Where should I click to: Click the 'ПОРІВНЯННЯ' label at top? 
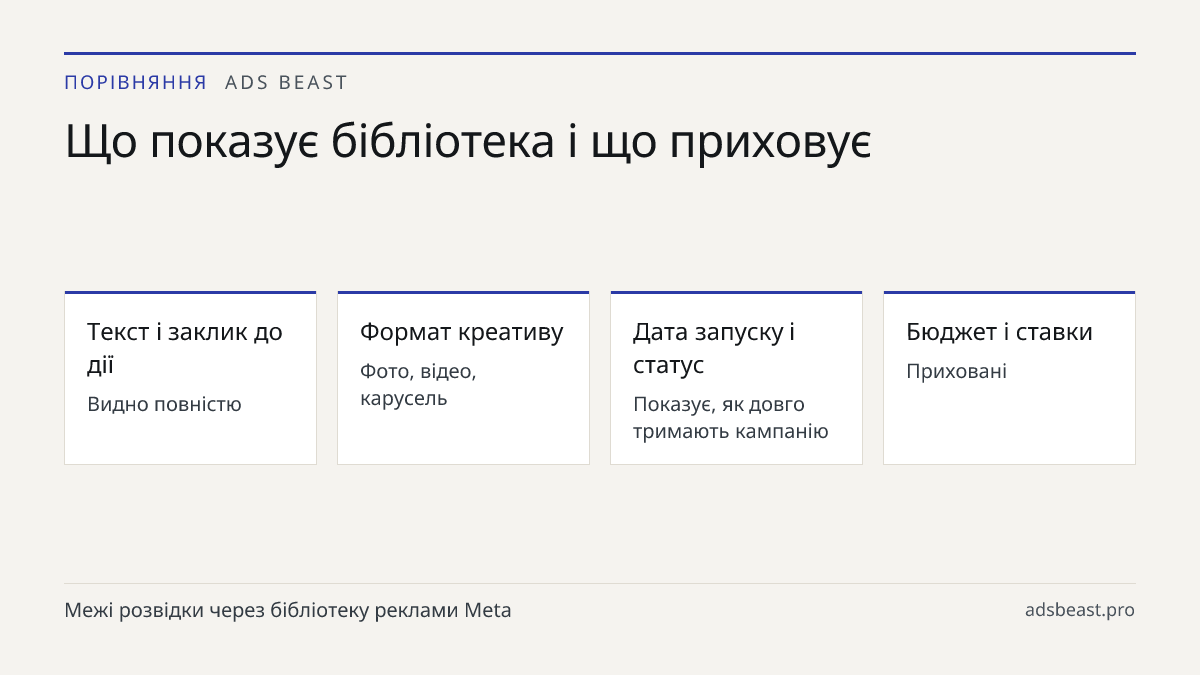click(x=136, y=83)
